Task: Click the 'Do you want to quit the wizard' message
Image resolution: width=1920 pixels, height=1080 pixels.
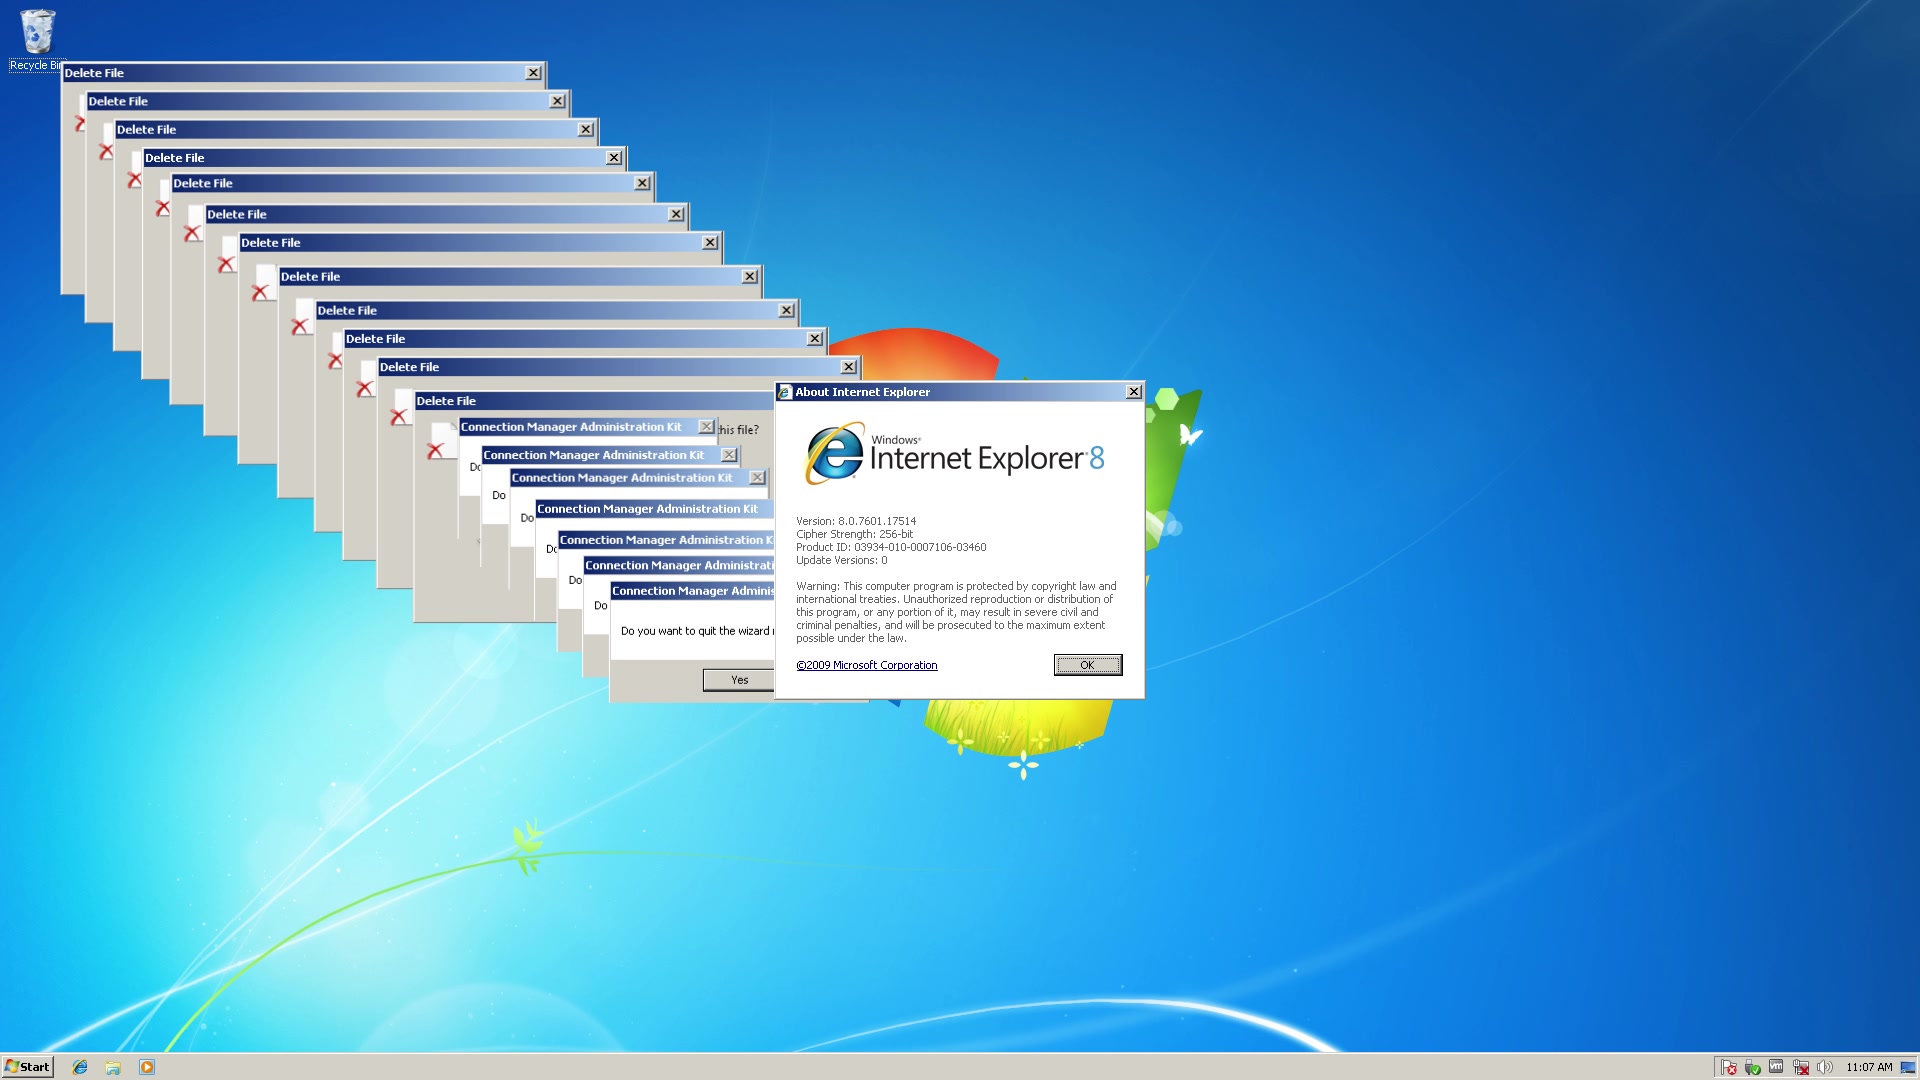Action: pyautogui.click(x=697, y=631)
